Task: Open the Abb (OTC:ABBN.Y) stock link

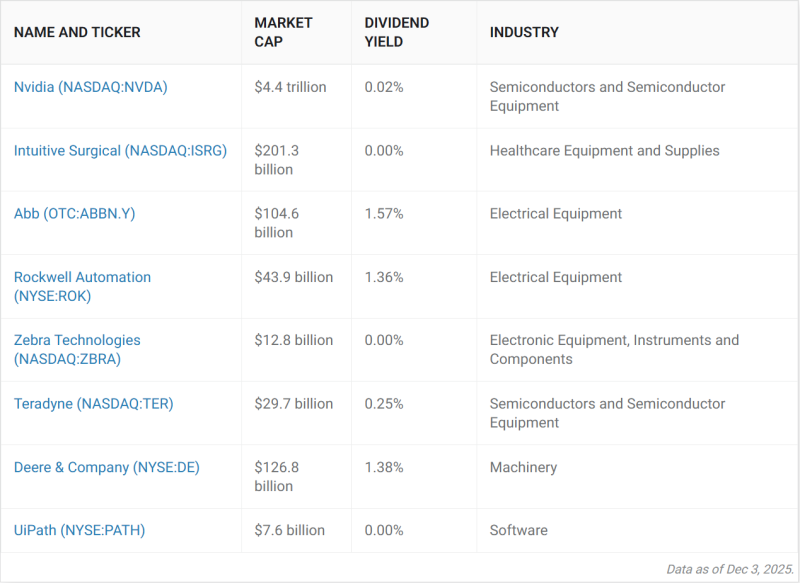Action: (x=74, y=214)
